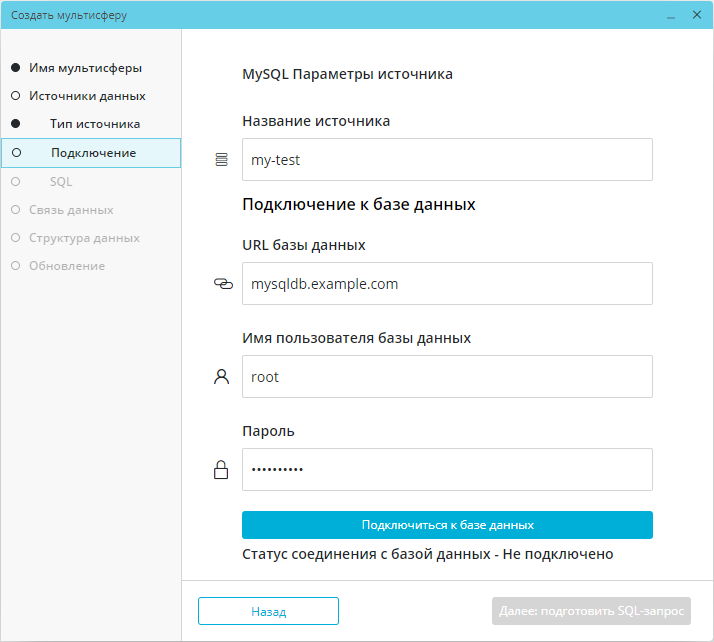Click the database stack icon beside source name
The image size is (714, 642).
click(x=221, y=159)
